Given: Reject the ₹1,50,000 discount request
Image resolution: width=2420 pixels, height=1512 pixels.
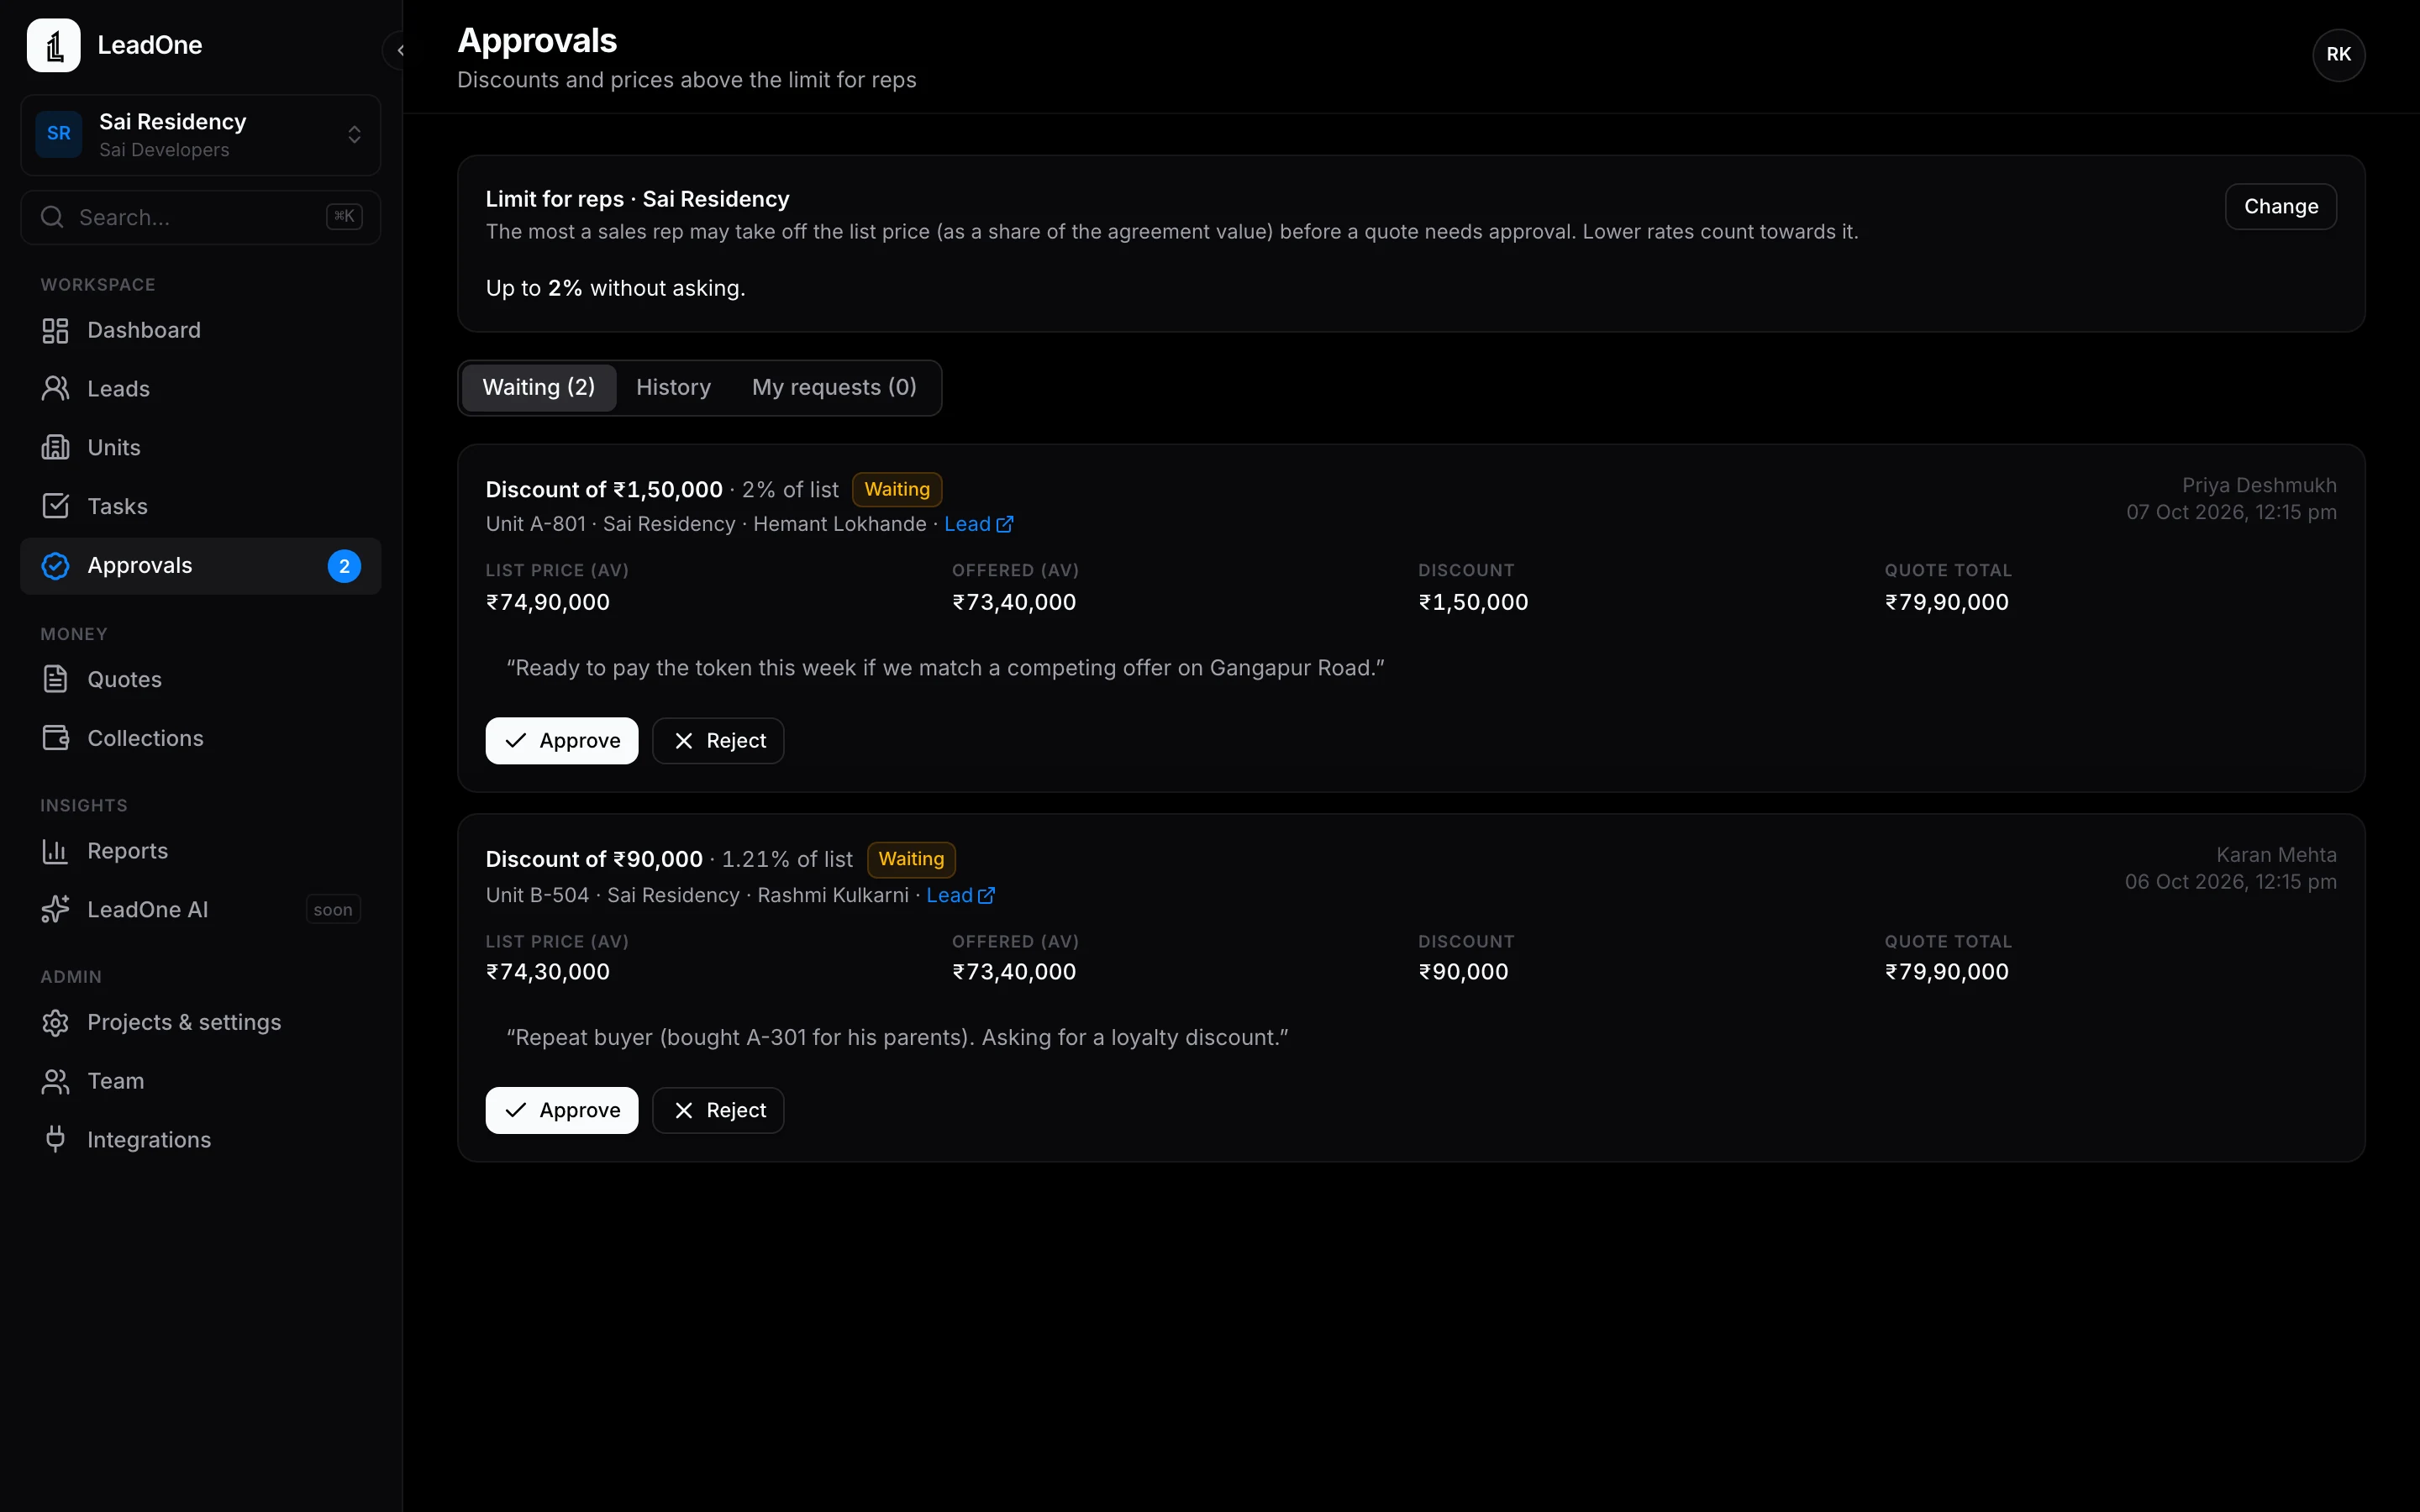Looking at the screenshot, I should pyautogui.click(x=718, y=741).
